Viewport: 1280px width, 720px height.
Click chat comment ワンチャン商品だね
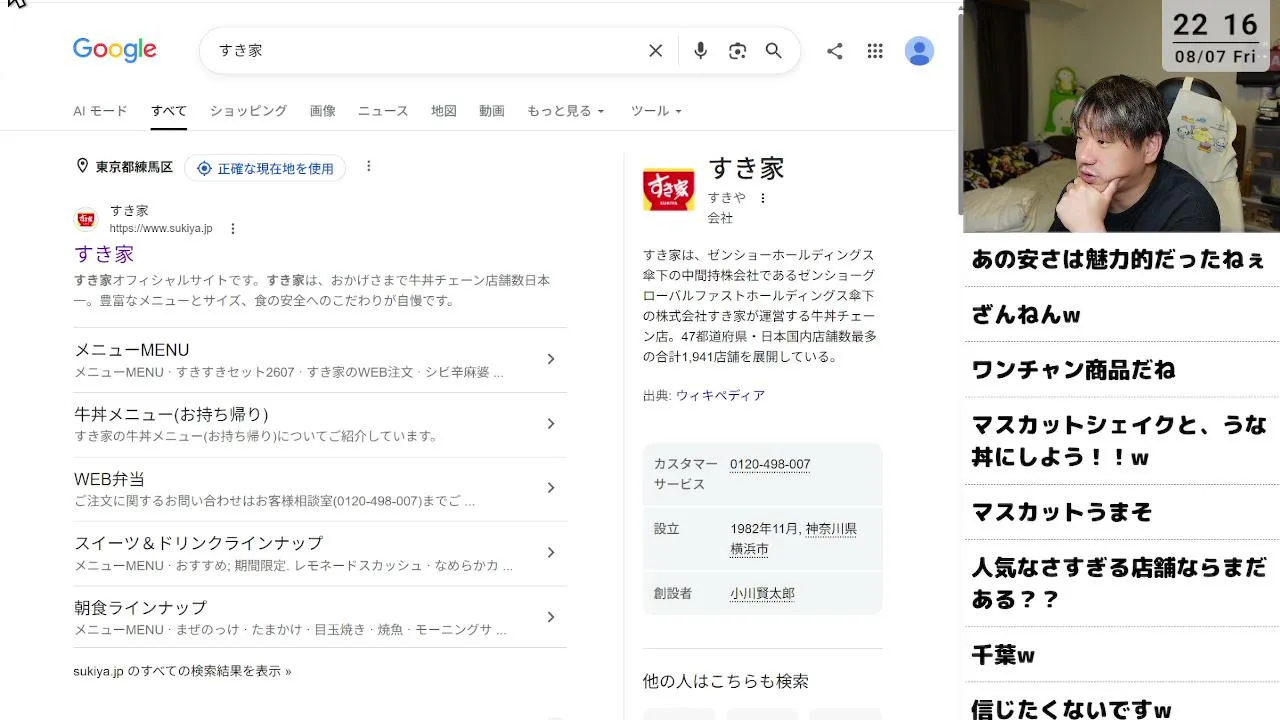[x=1073, y=369]
